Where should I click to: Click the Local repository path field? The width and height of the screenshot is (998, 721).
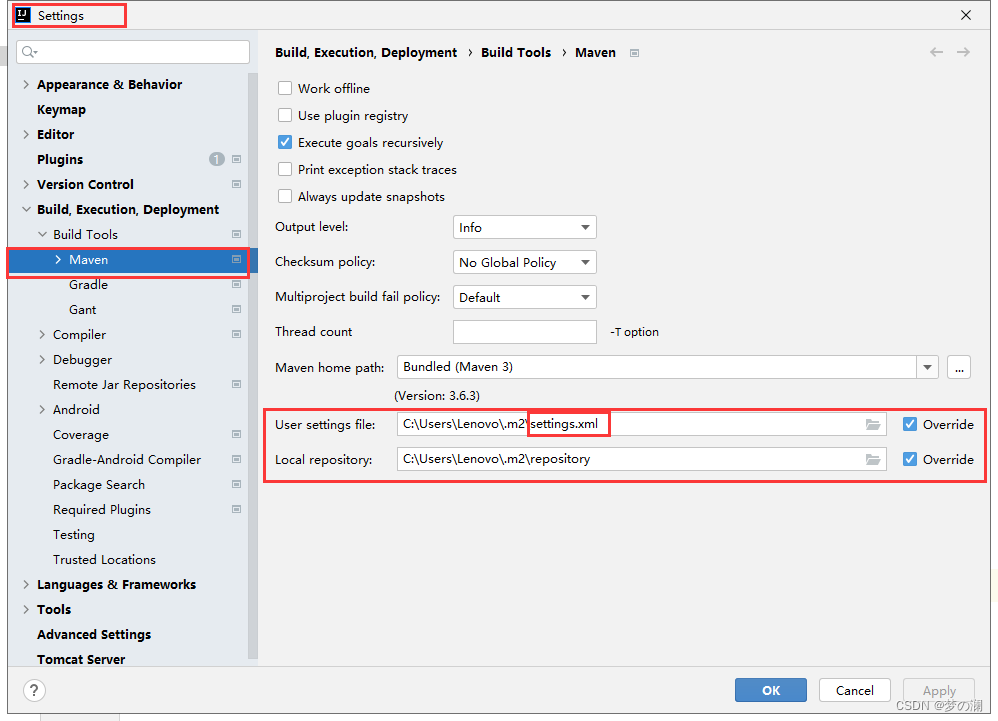pyautogui.click(x=642, y=459)
